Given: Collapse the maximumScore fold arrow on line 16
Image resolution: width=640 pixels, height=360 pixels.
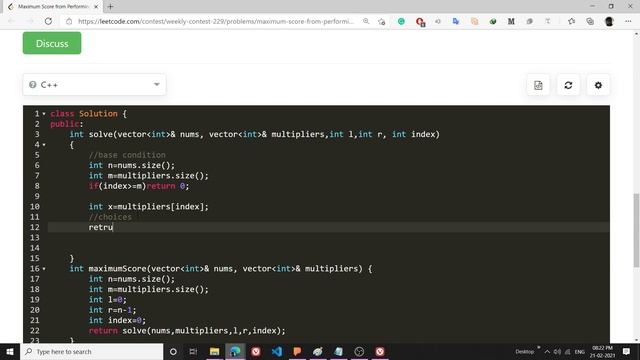Looking at the screenshot, I should point(44,269).
